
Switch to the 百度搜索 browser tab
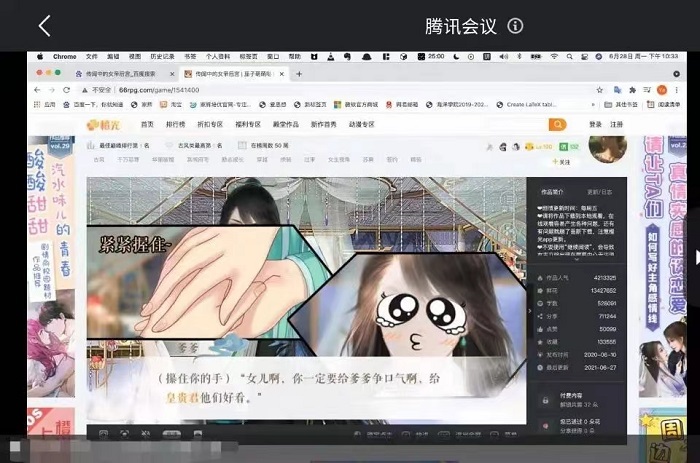tap(121, 74)
